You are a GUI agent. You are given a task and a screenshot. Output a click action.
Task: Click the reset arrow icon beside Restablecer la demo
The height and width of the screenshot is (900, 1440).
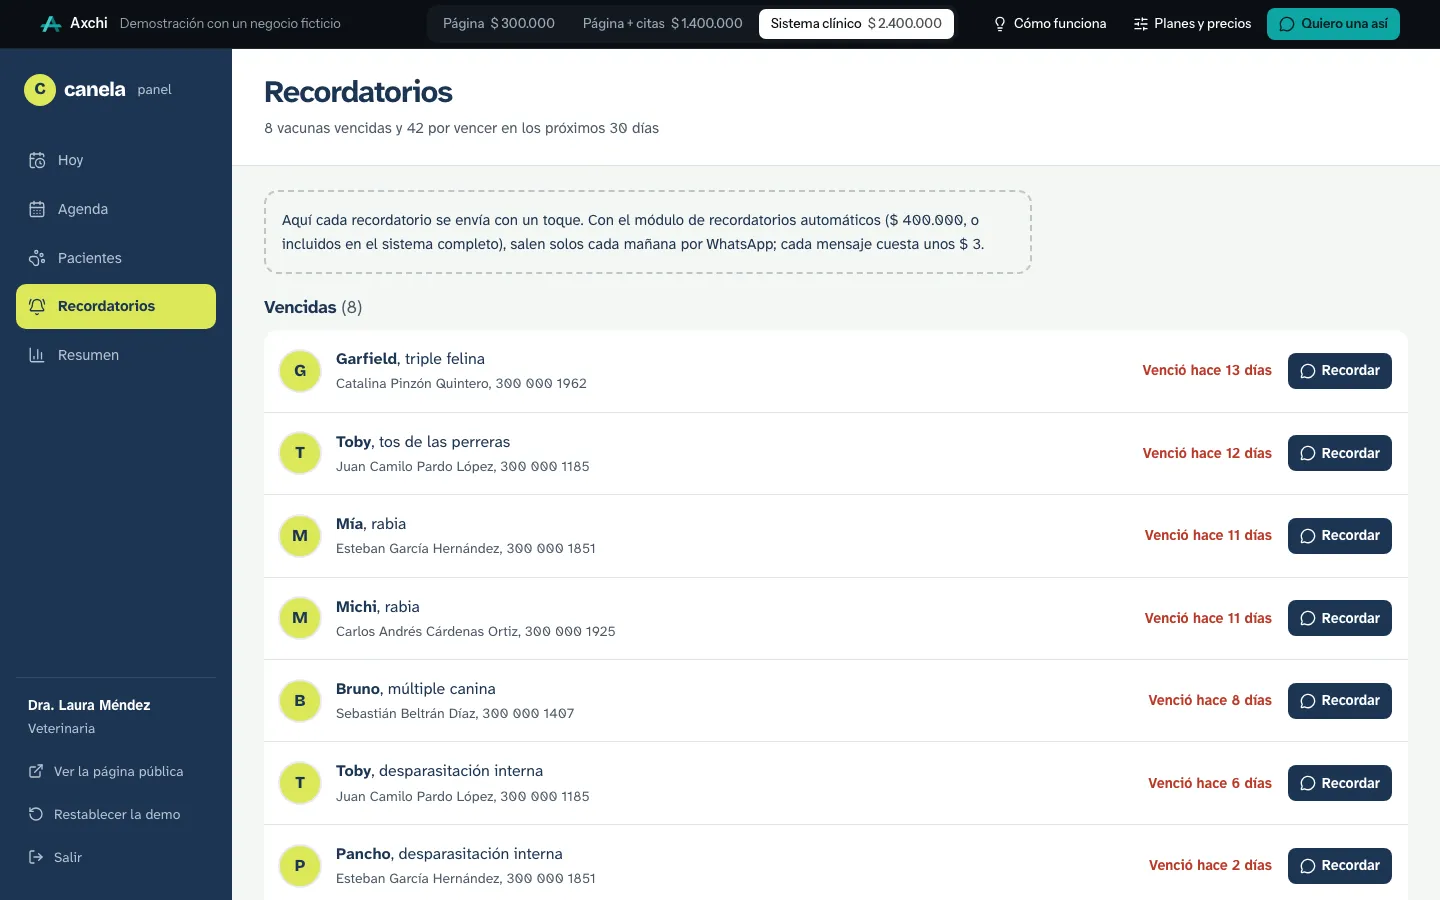[36, 814]
